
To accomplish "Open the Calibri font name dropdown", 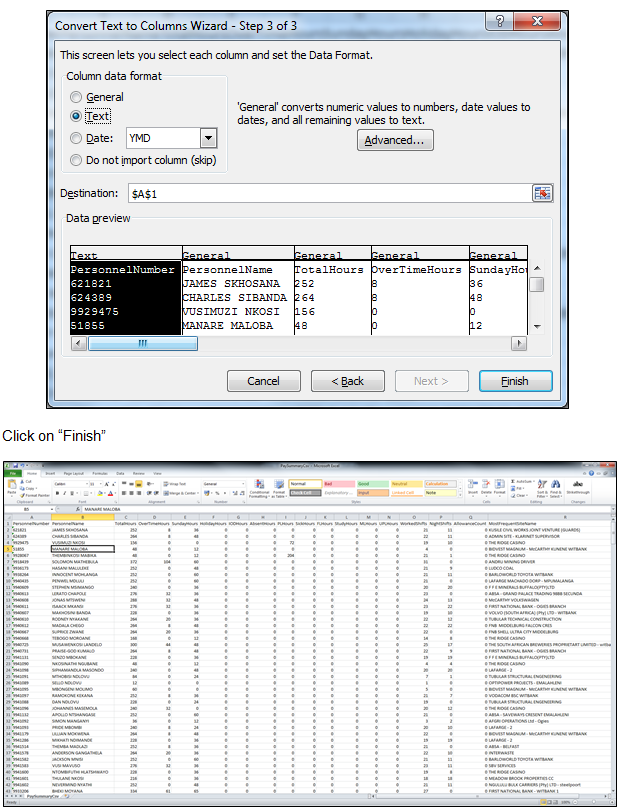I will coord(86,484).
